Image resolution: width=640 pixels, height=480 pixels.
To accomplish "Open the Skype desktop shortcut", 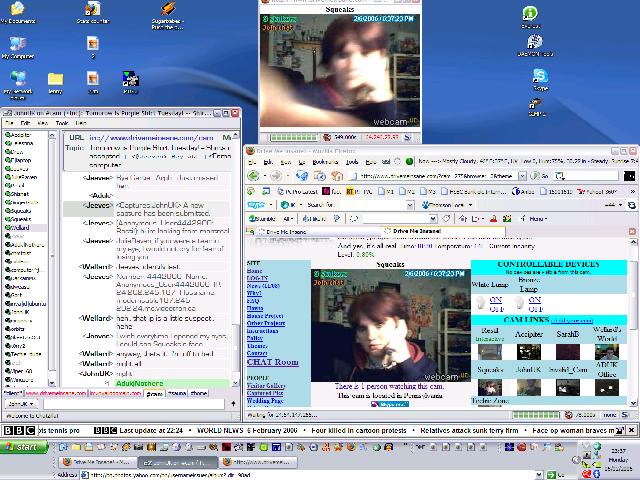I will click(x=541, y=78).
